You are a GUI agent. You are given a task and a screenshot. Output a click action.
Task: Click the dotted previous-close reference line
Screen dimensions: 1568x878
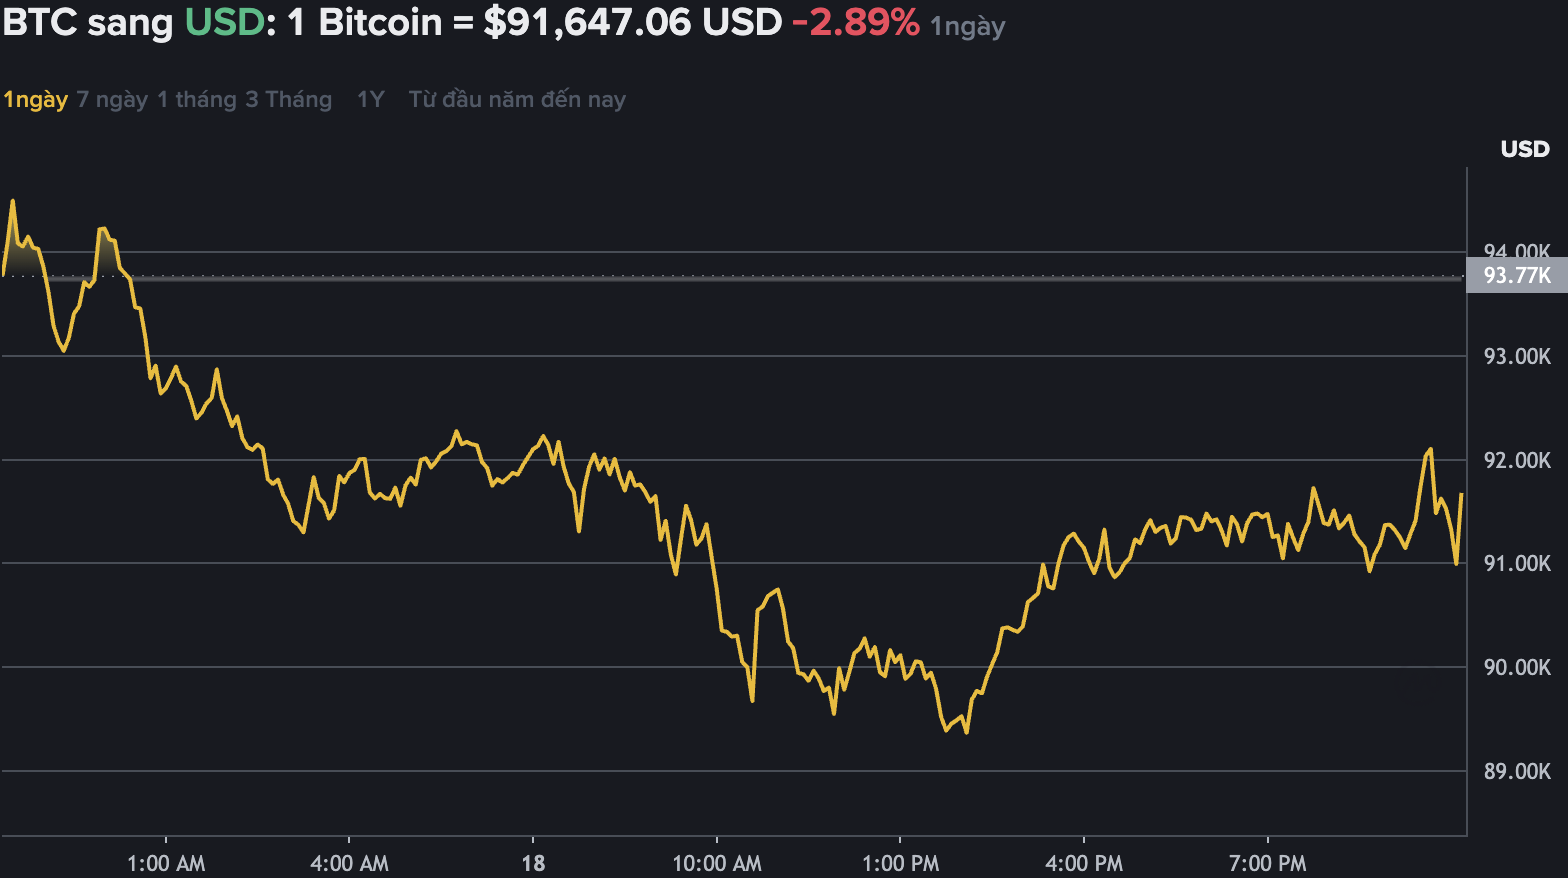click(x=700, y=276)
